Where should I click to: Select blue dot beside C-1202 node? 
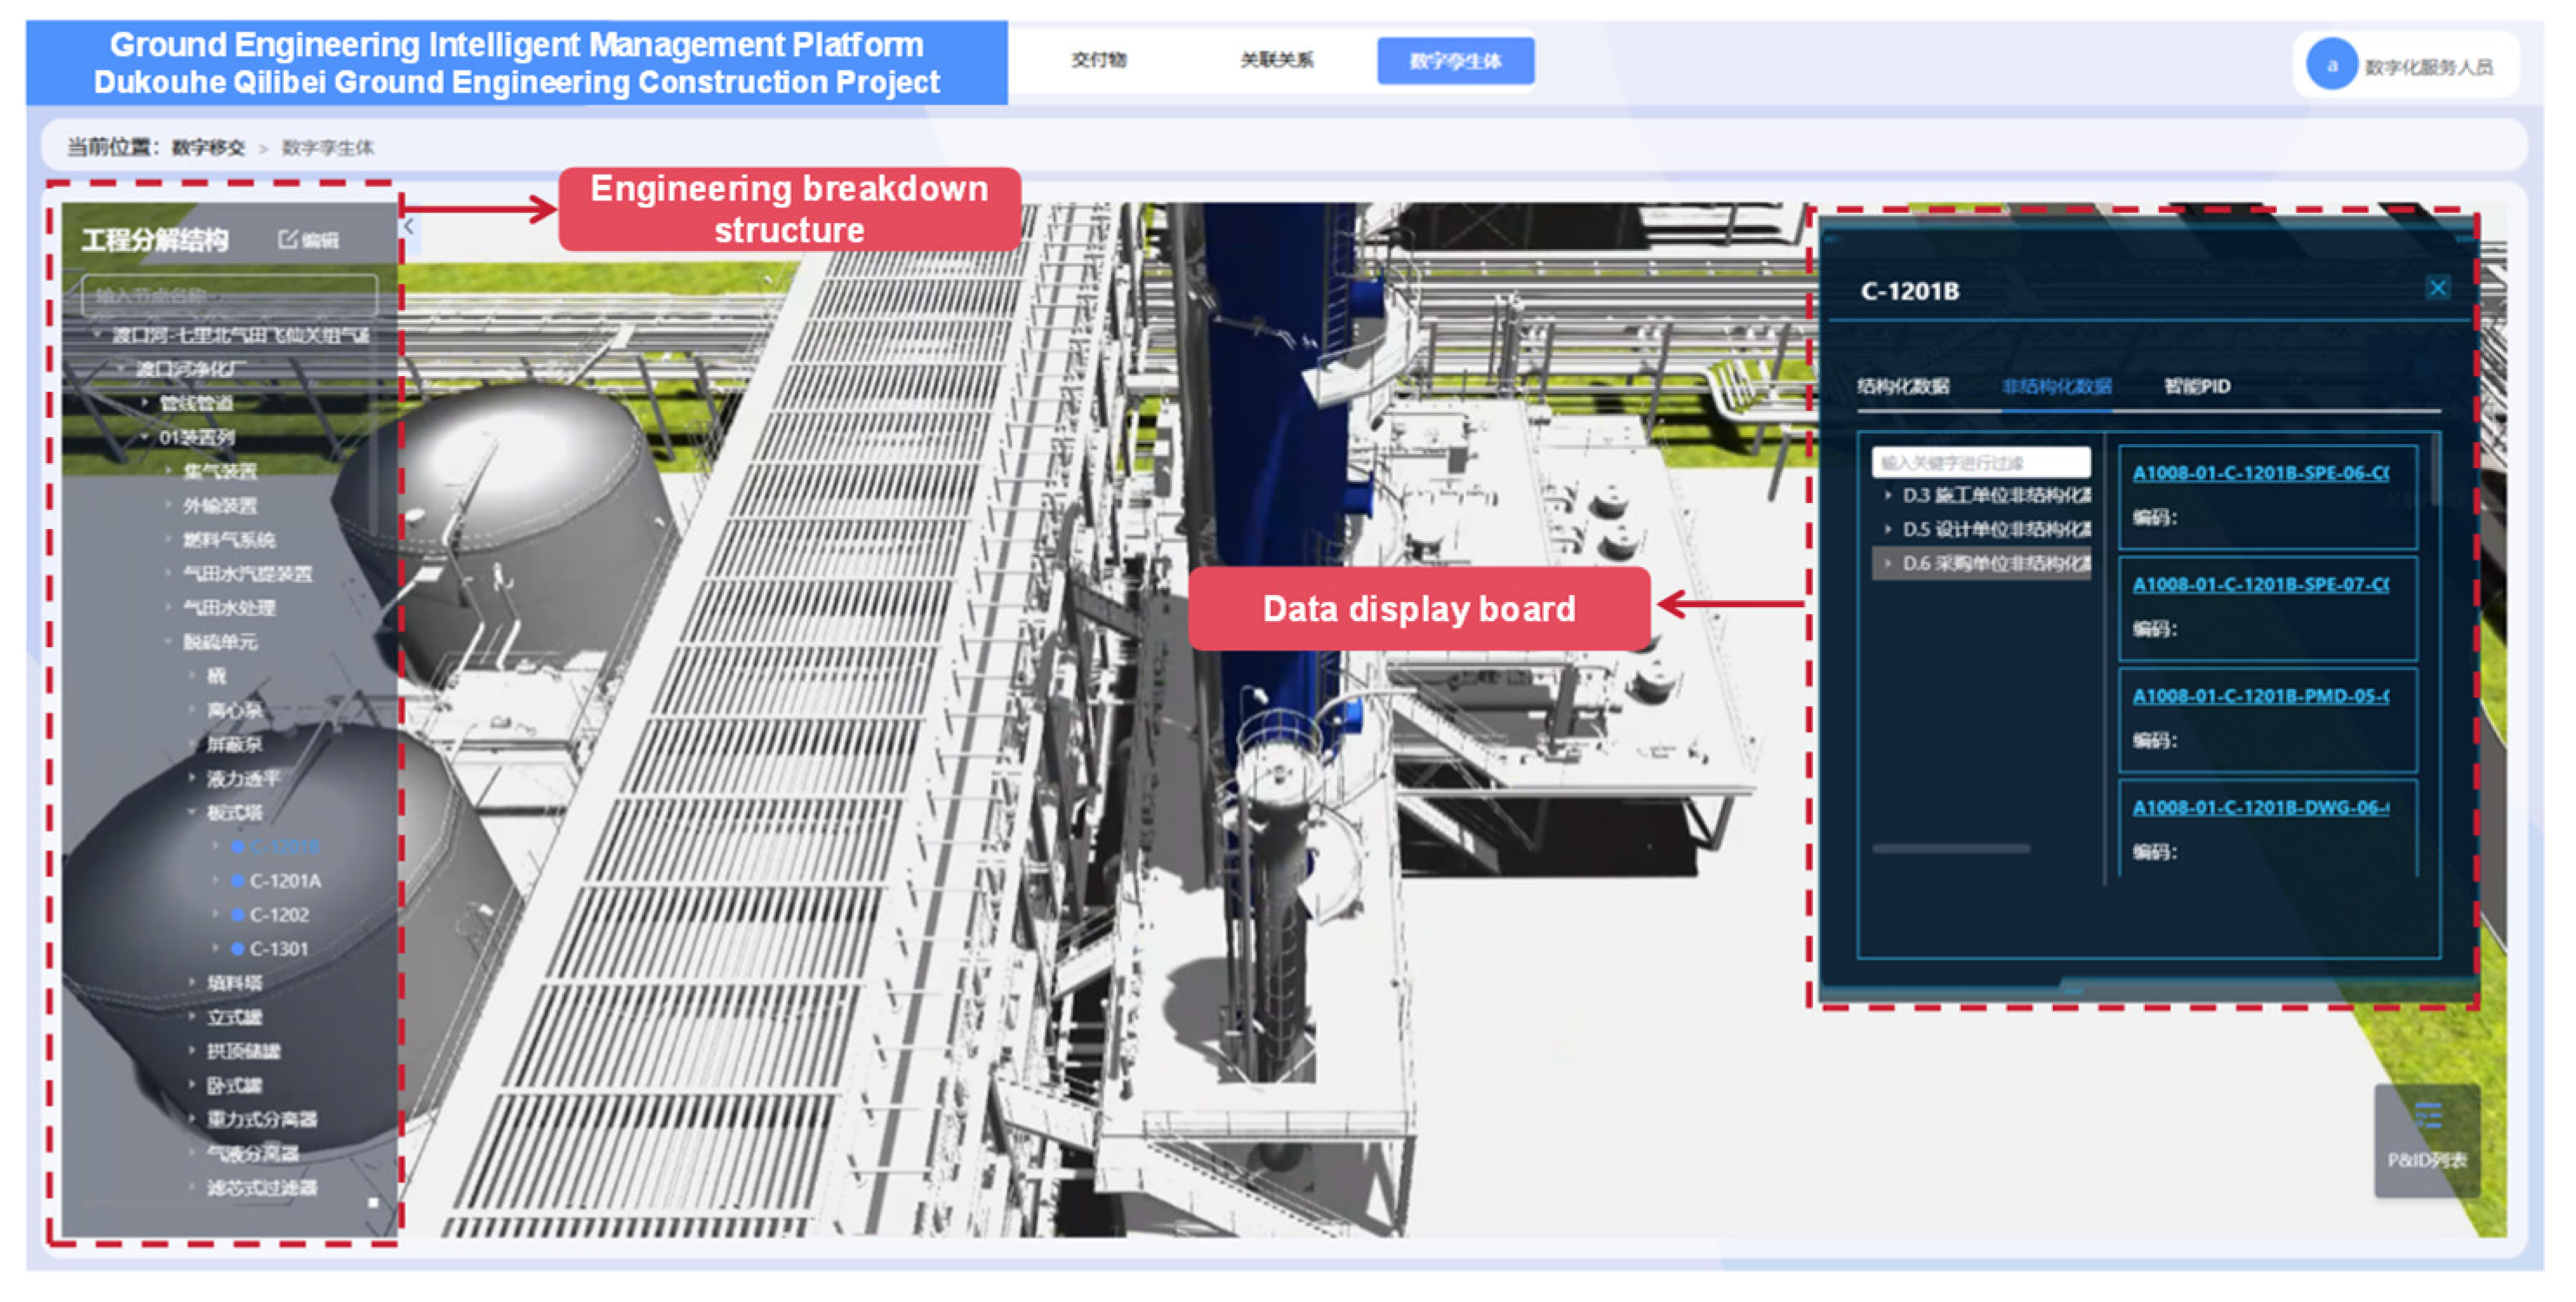[238, 915]
